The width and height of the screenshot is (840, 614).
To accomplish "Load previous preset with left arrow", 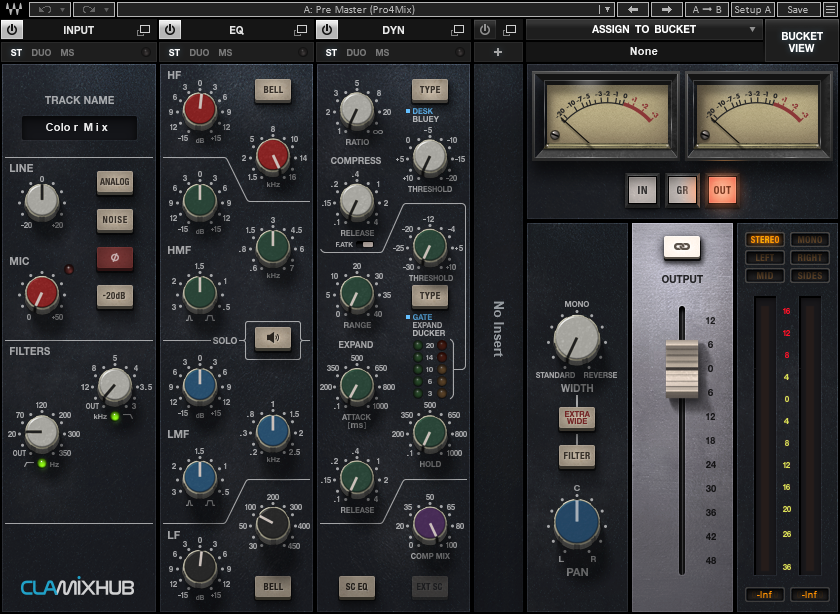I will pyautogui.click(x=633, y=9).
